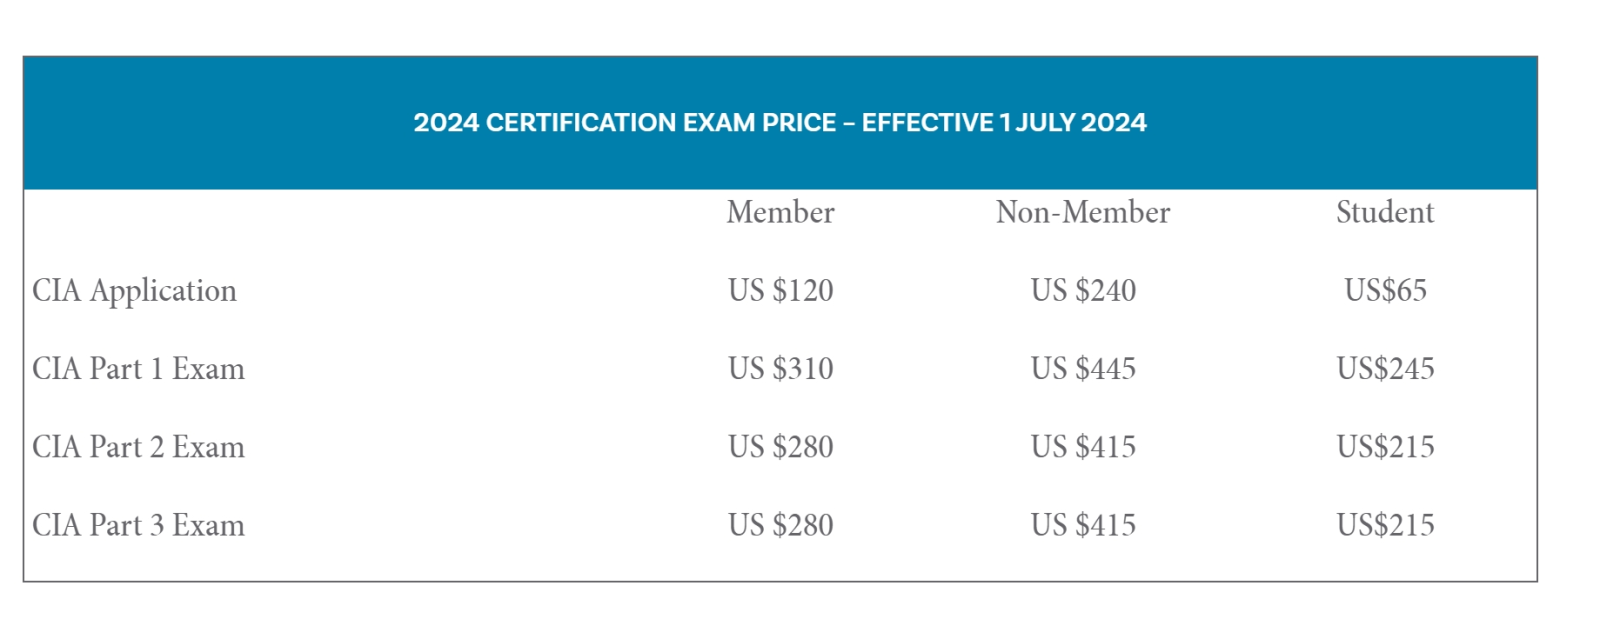Click the CIA Part 3 Exam label

coord(138,525)
